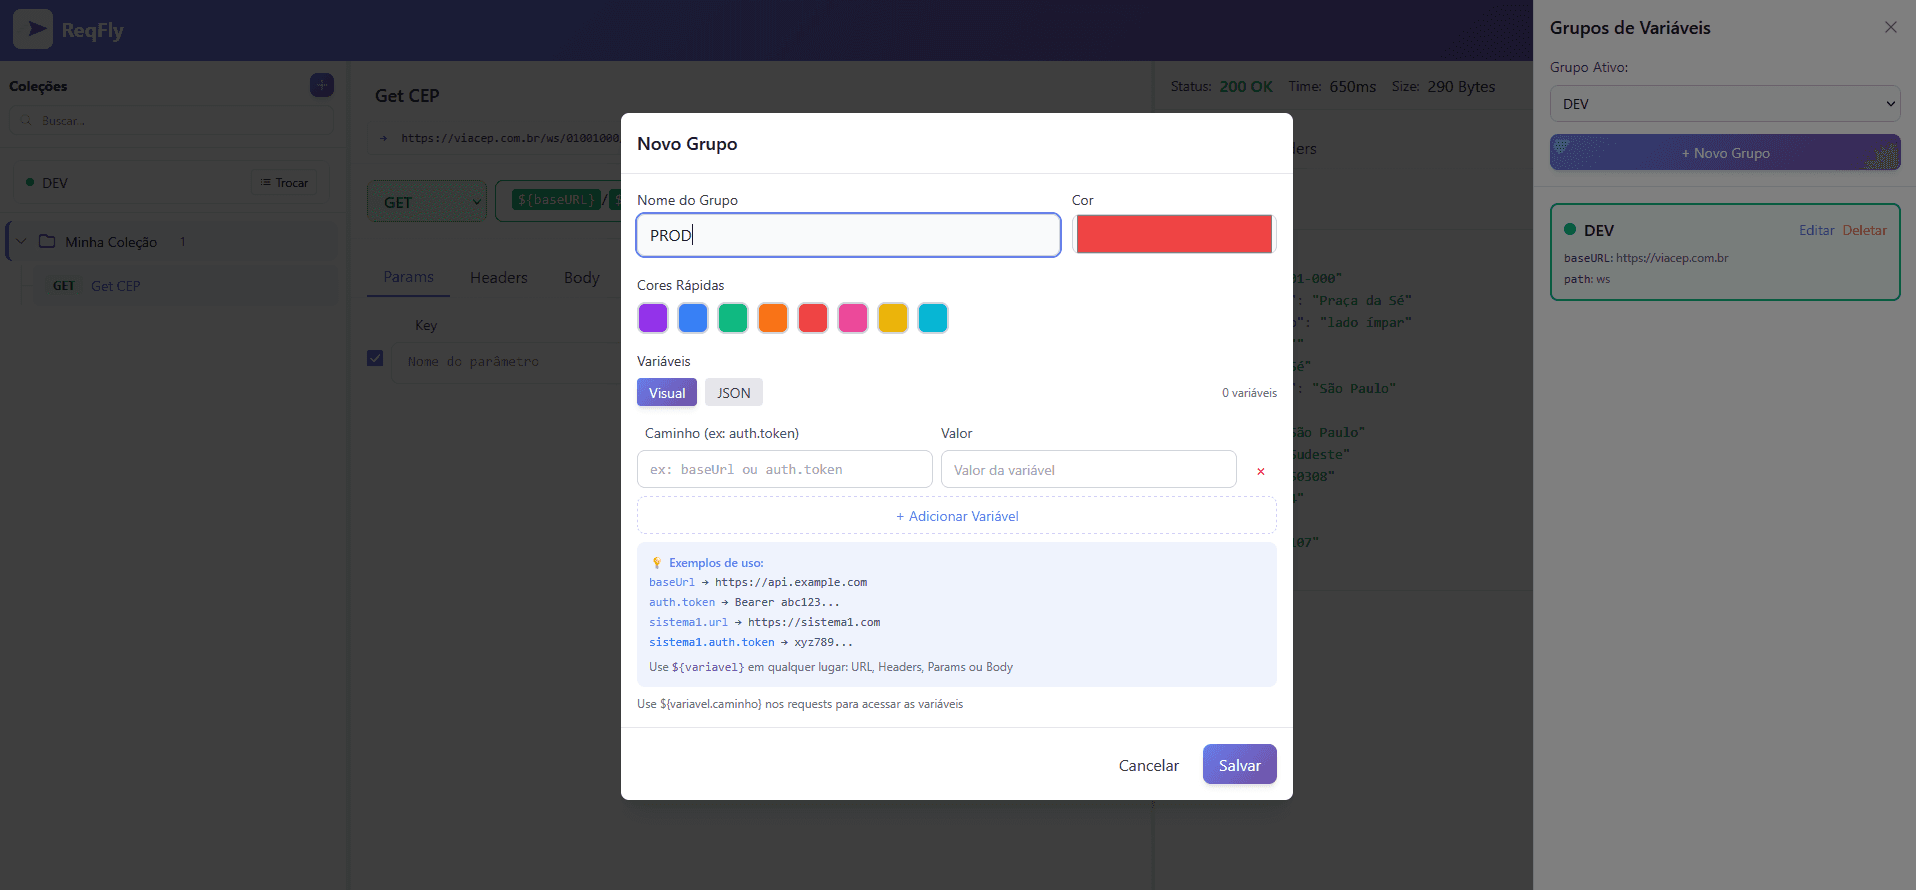The image size is (1916, 890).
Task: Click + Adicionar Variável
Action: (x=957, y=516)
